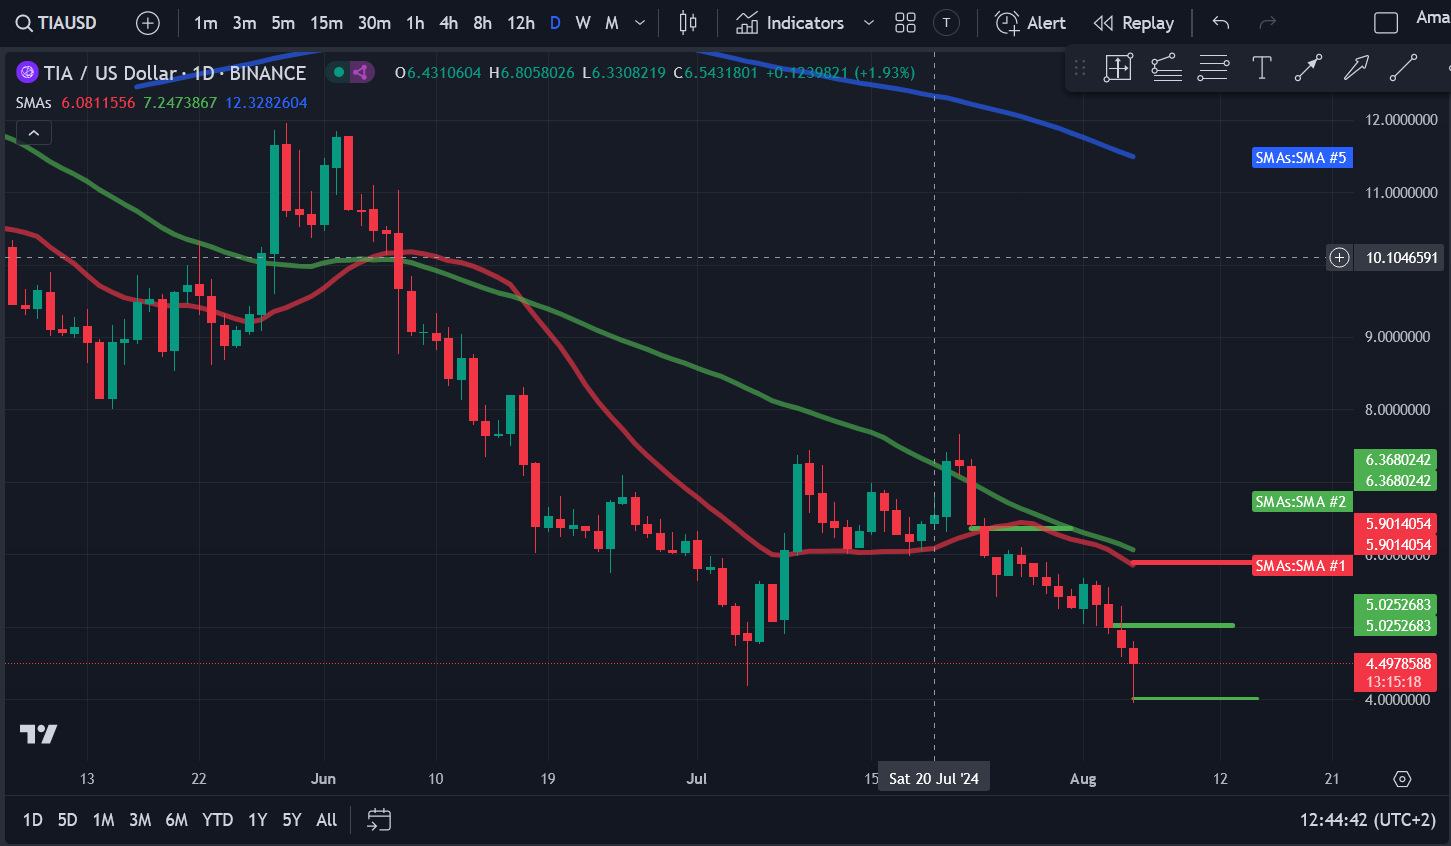
Task: Open the Indicators panel
Action: [790, 22]
